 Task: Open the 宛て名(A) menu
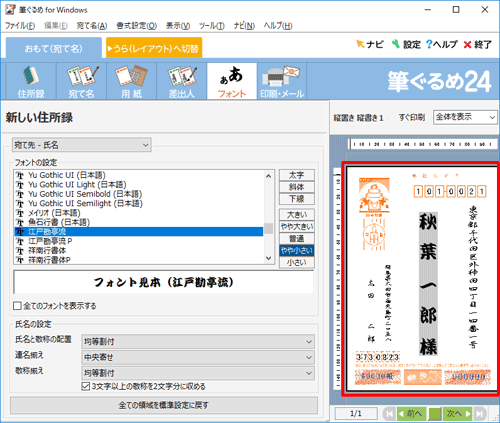point(92,26)
